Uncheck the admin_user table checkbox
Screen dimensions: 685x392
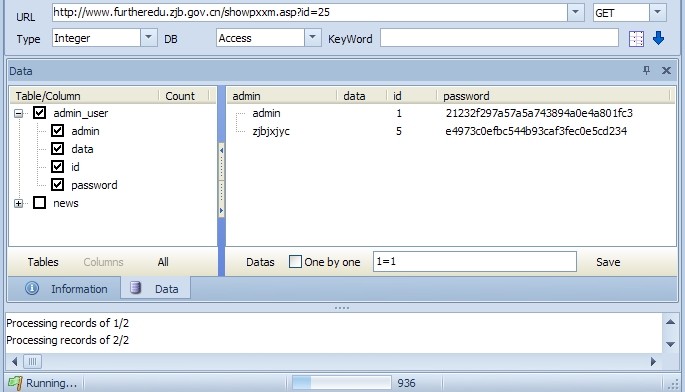click(39, 113)
